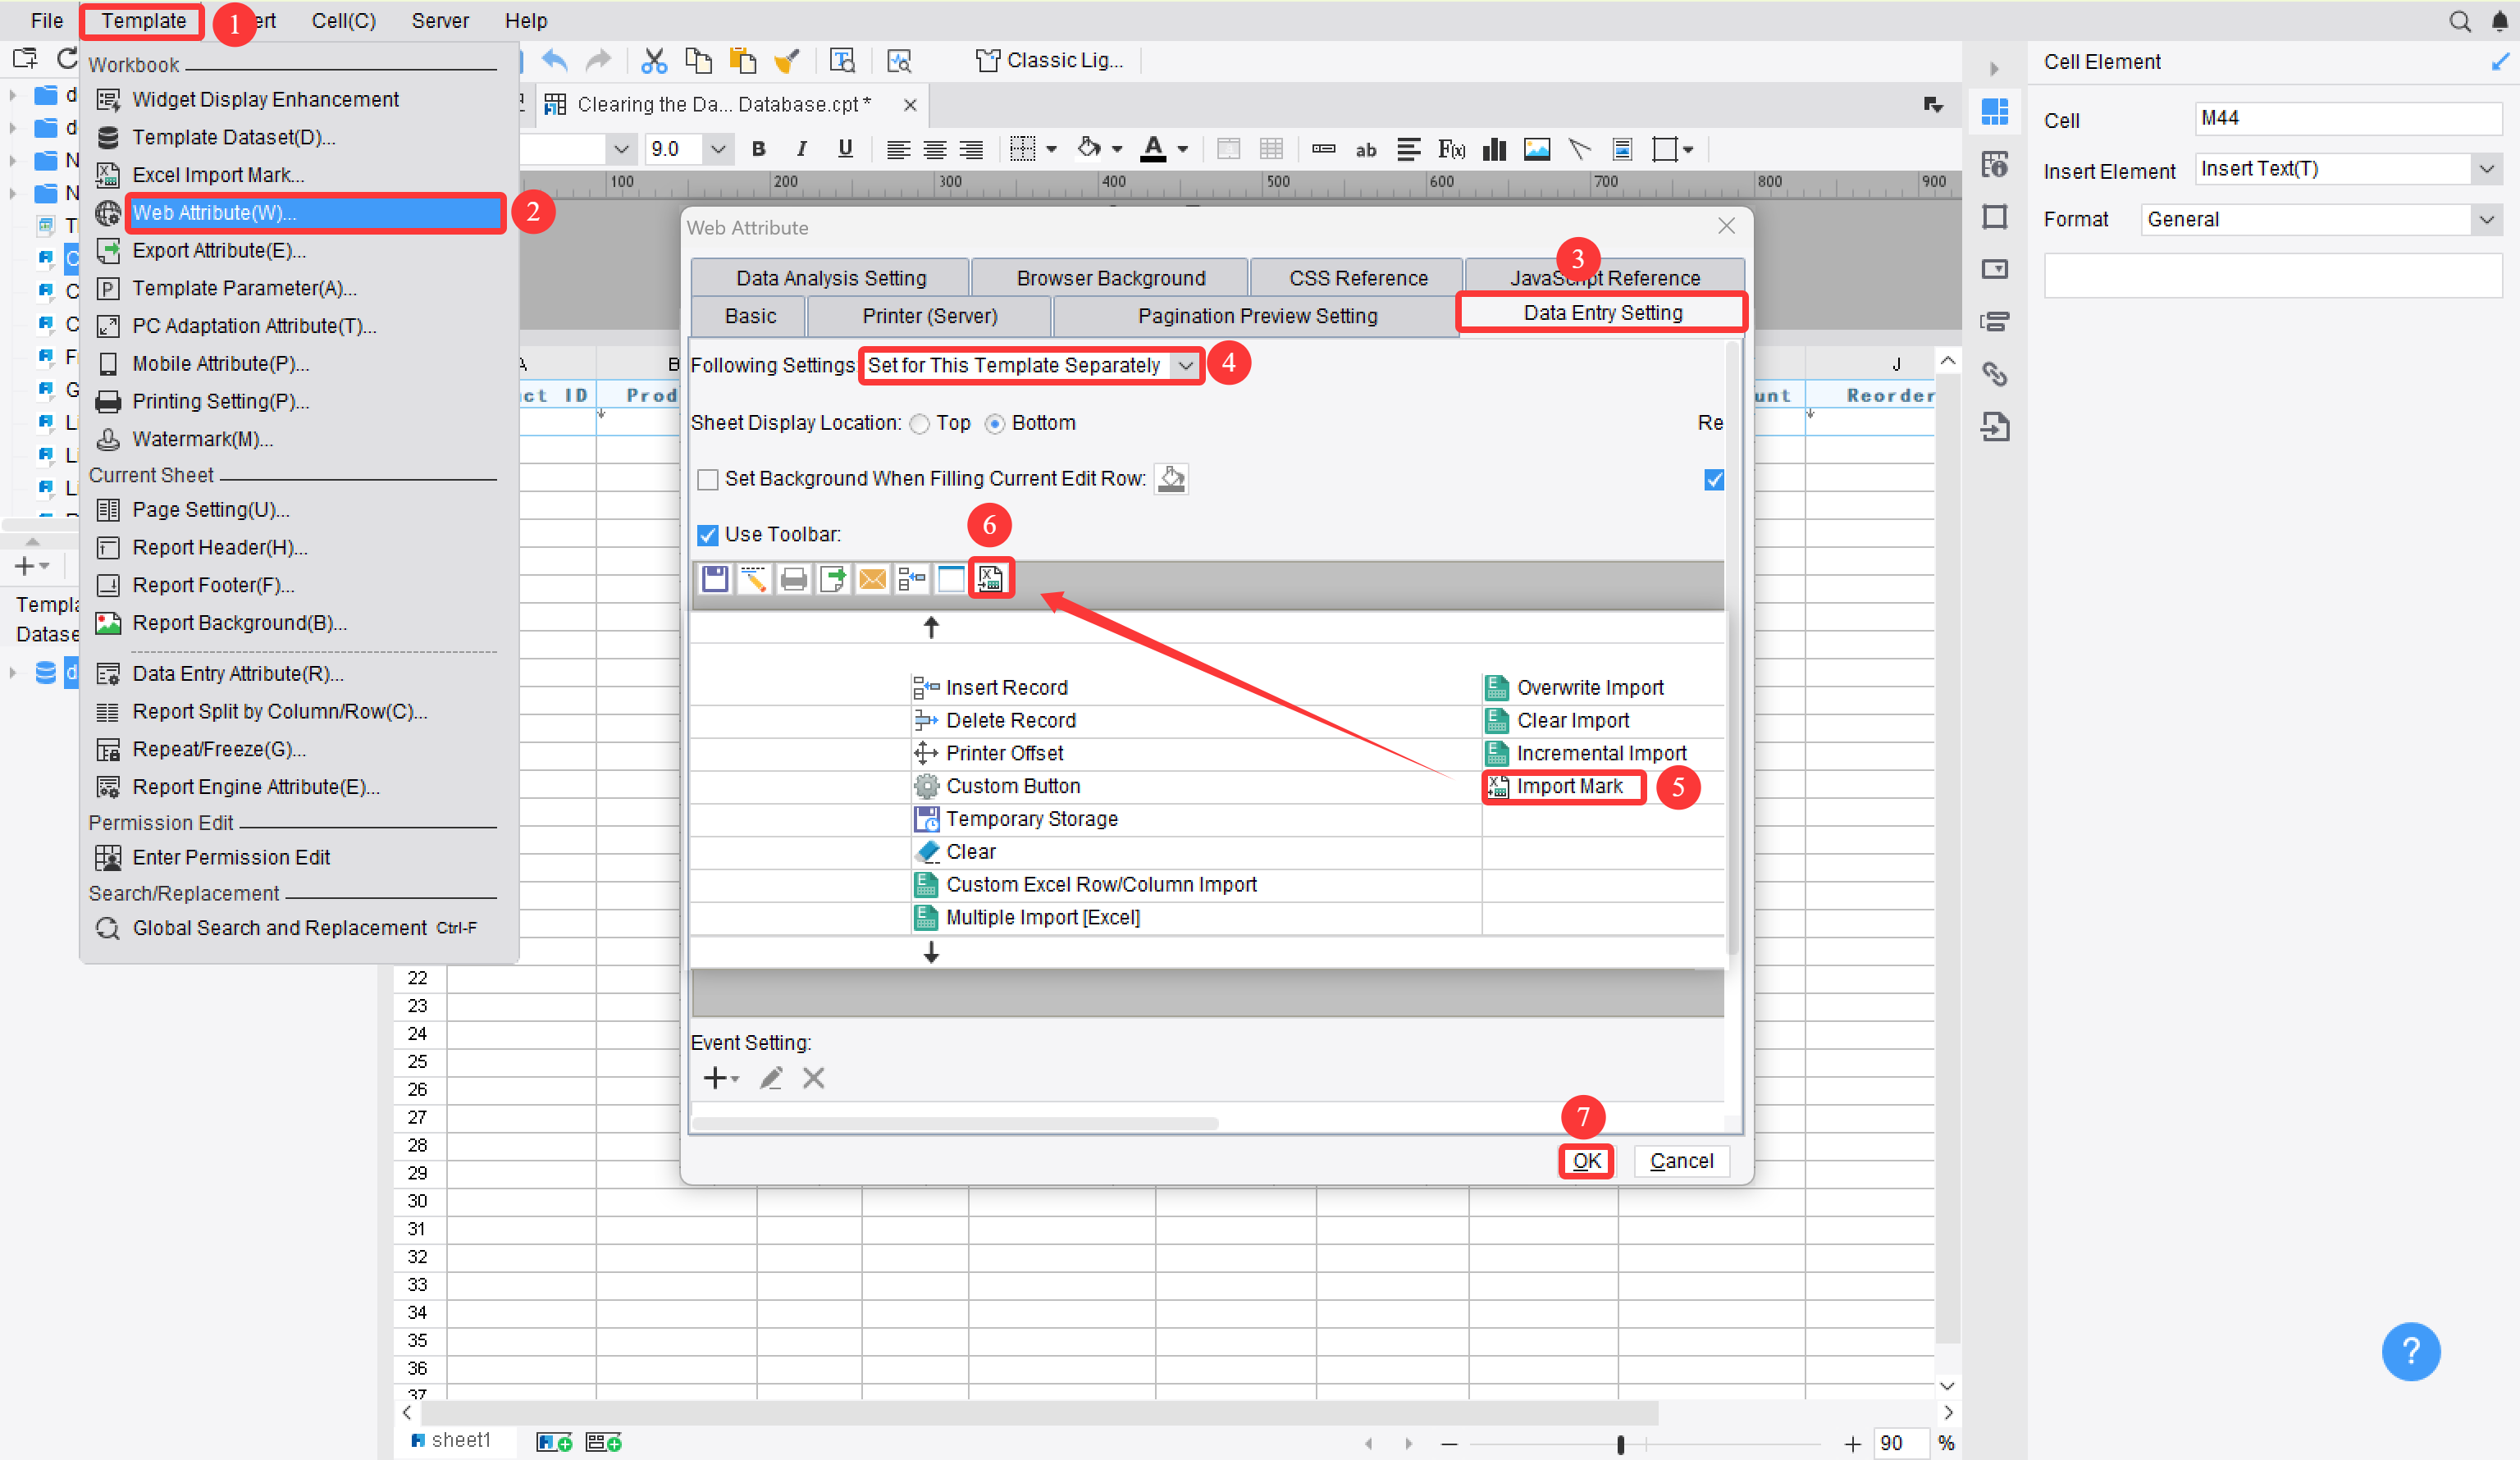Click the print icon in the toolbar preview

[793, 578]
